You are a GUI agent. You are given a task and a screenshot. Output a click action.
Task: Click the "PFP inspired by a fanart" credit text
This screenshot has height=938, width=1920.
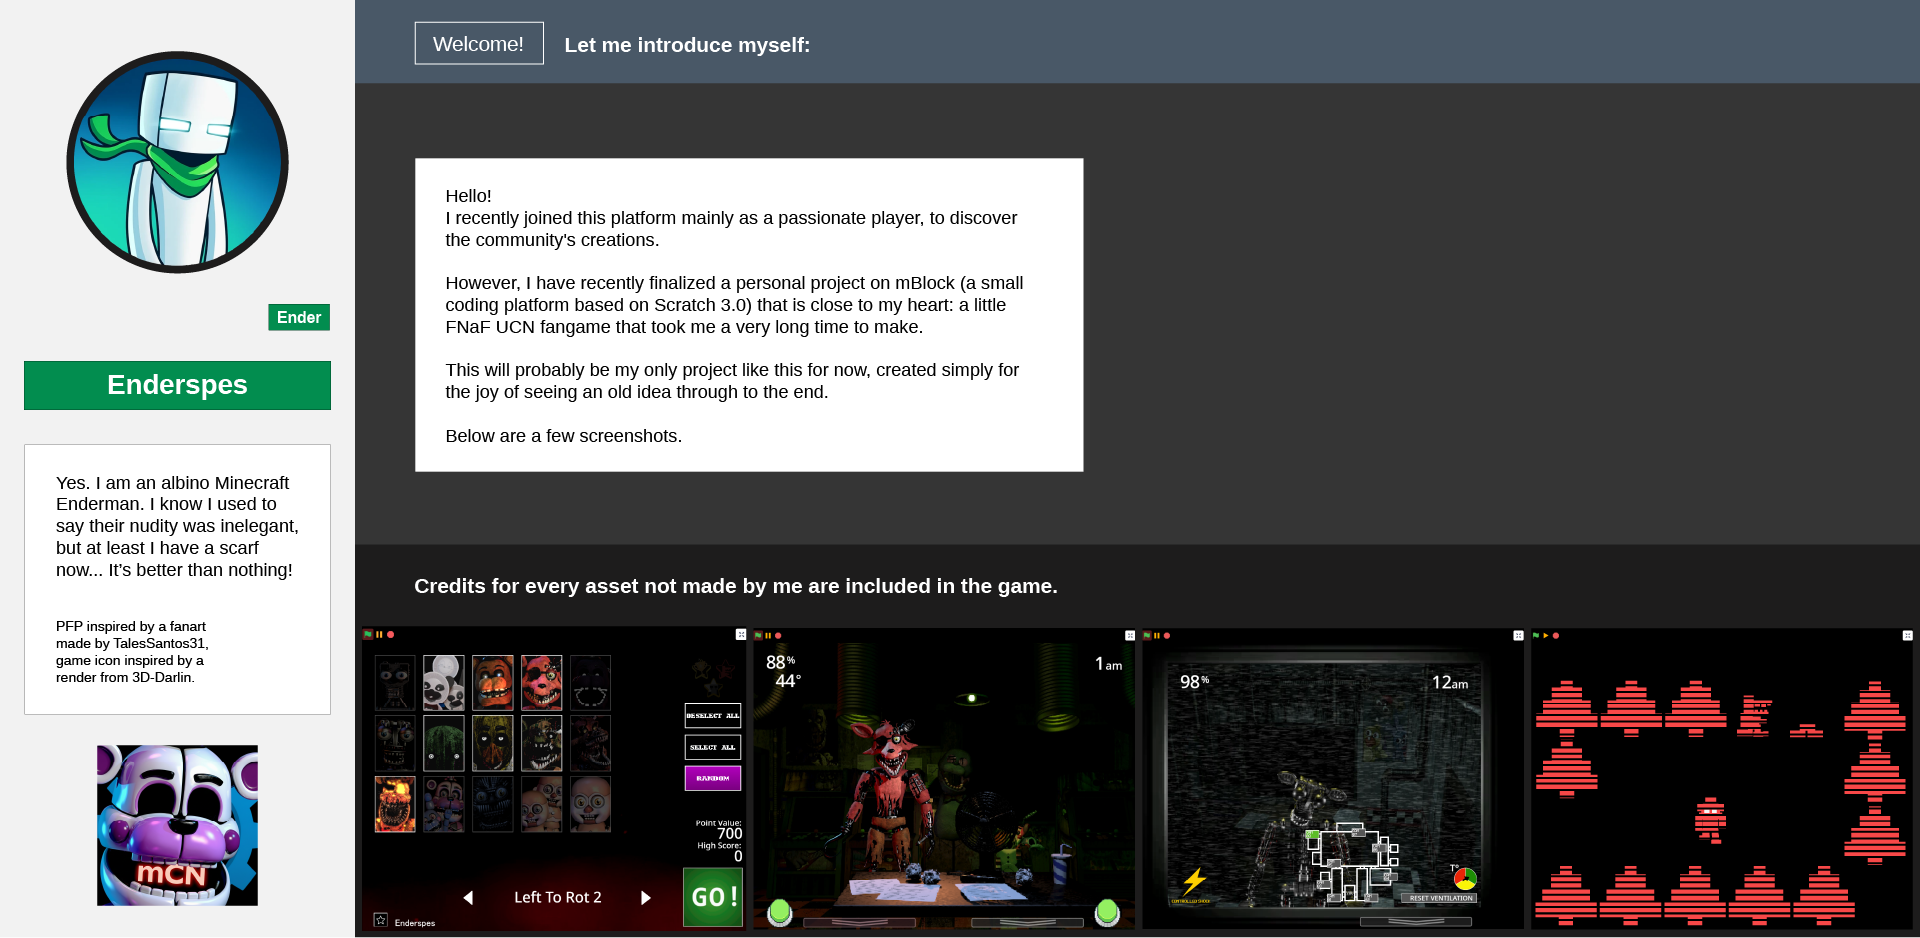click(132, 652)
